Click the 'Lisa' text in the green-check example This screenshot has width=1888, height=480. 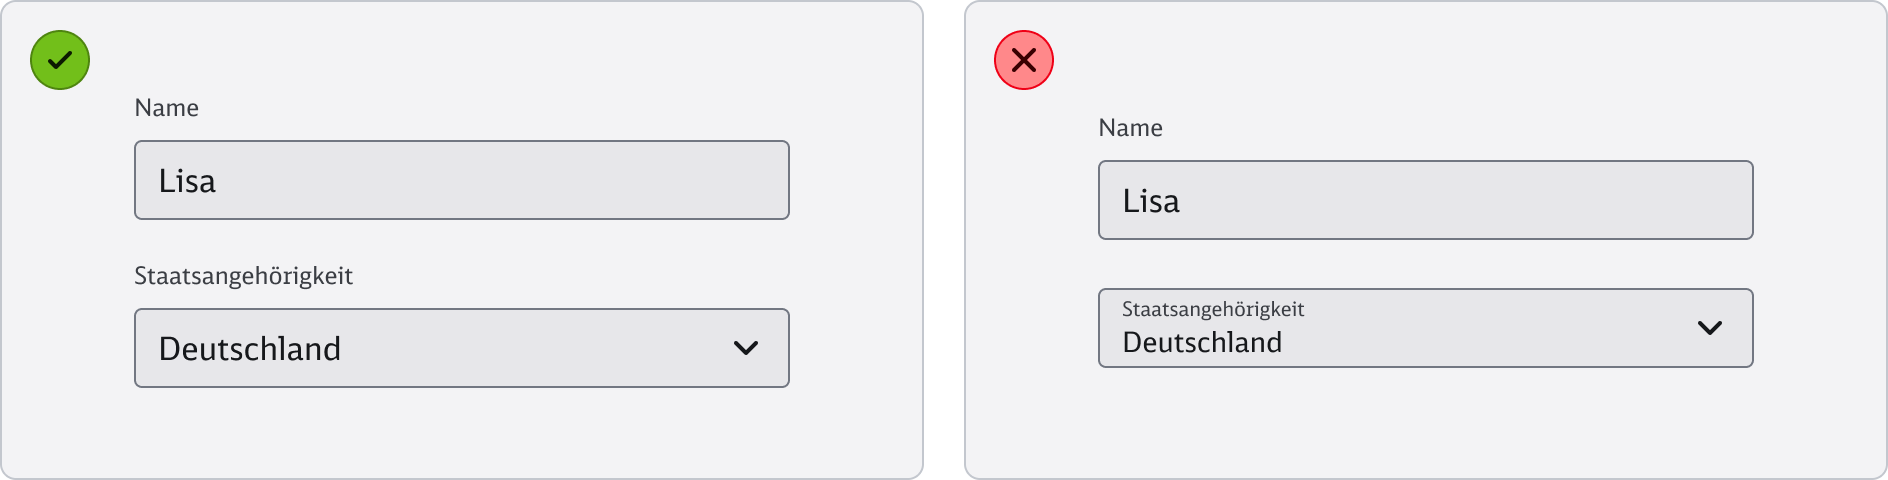pyautogui.click(x=187, y=181)
